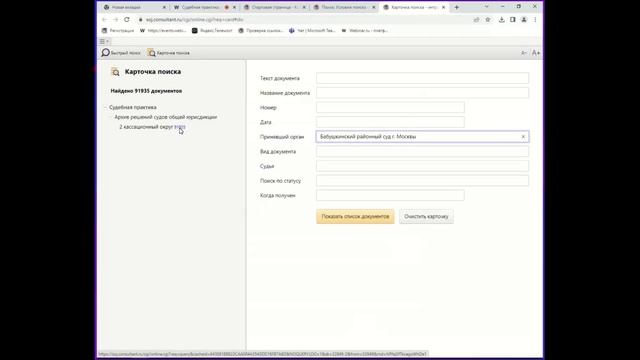Open the 2 кассационный округ count link
The image size is (640, 360).
click(x=180, y=127)
